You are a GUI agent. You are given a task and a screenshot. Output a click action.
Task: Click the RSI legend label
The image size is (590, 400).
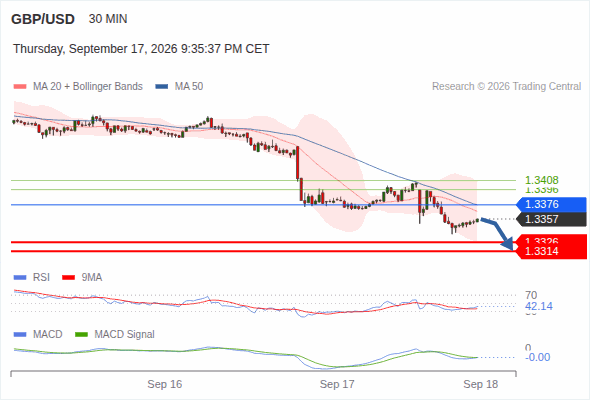(x=41, y=278)
